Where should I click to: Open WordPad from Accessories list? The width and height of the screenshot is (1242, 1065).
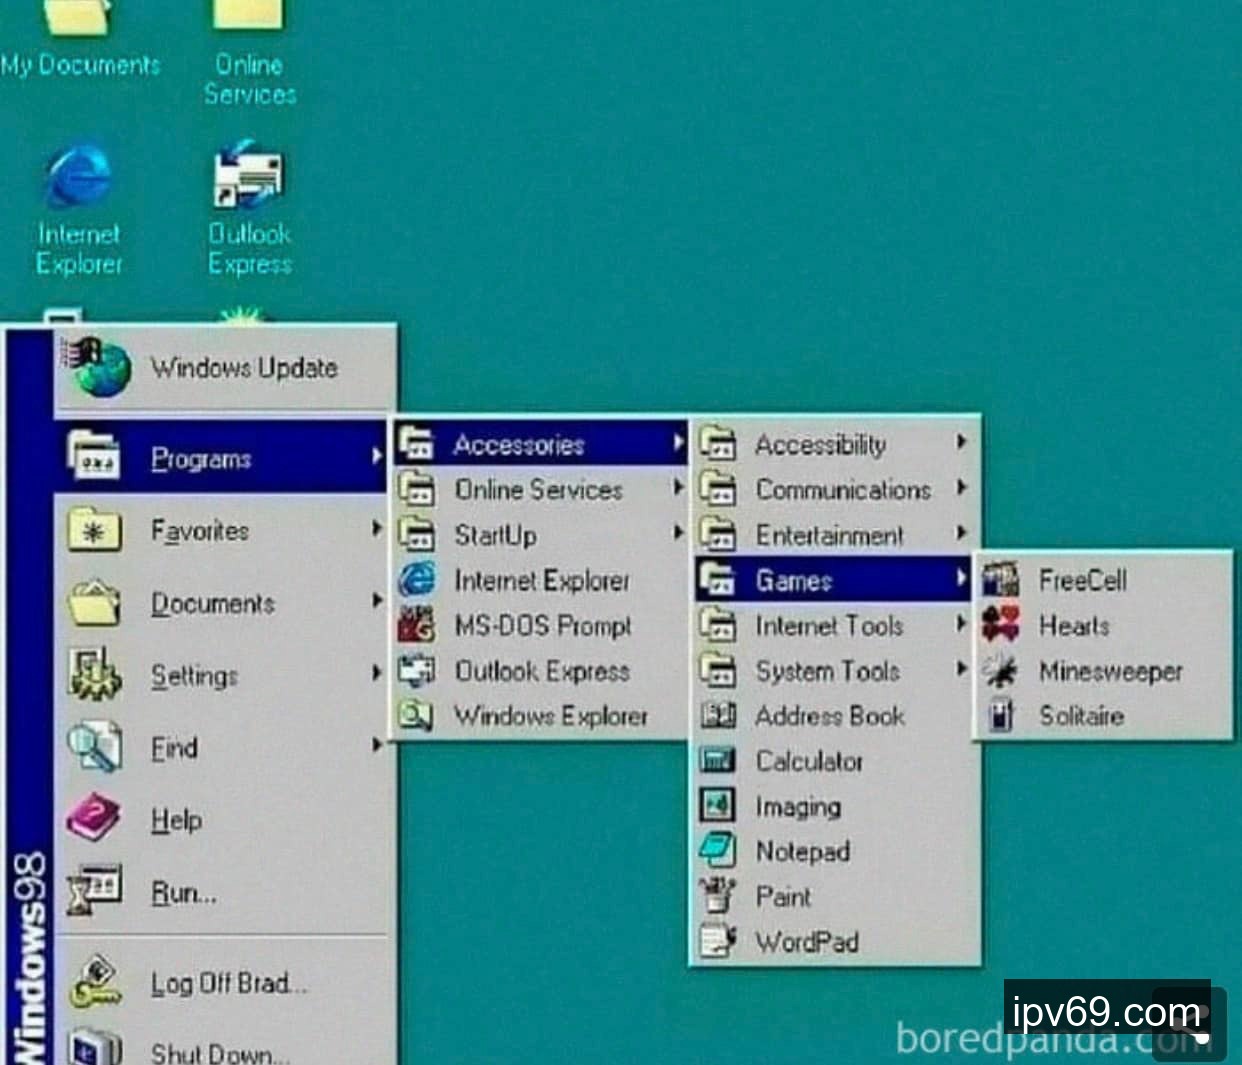tap(806, 942)
